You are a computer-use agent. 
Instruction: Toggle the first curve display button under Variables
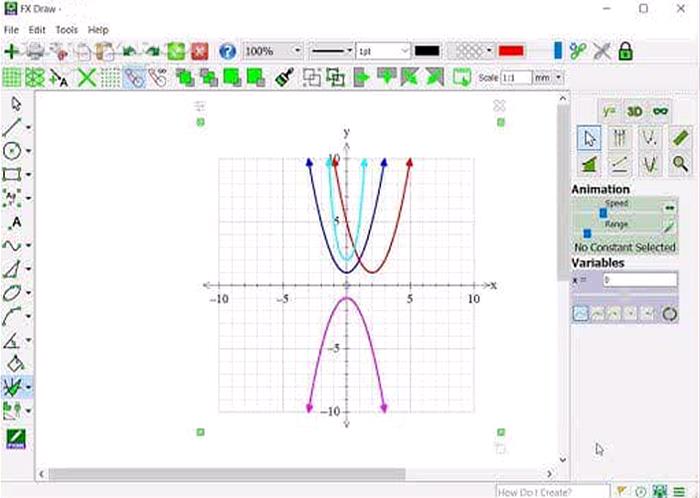point(580,314)
